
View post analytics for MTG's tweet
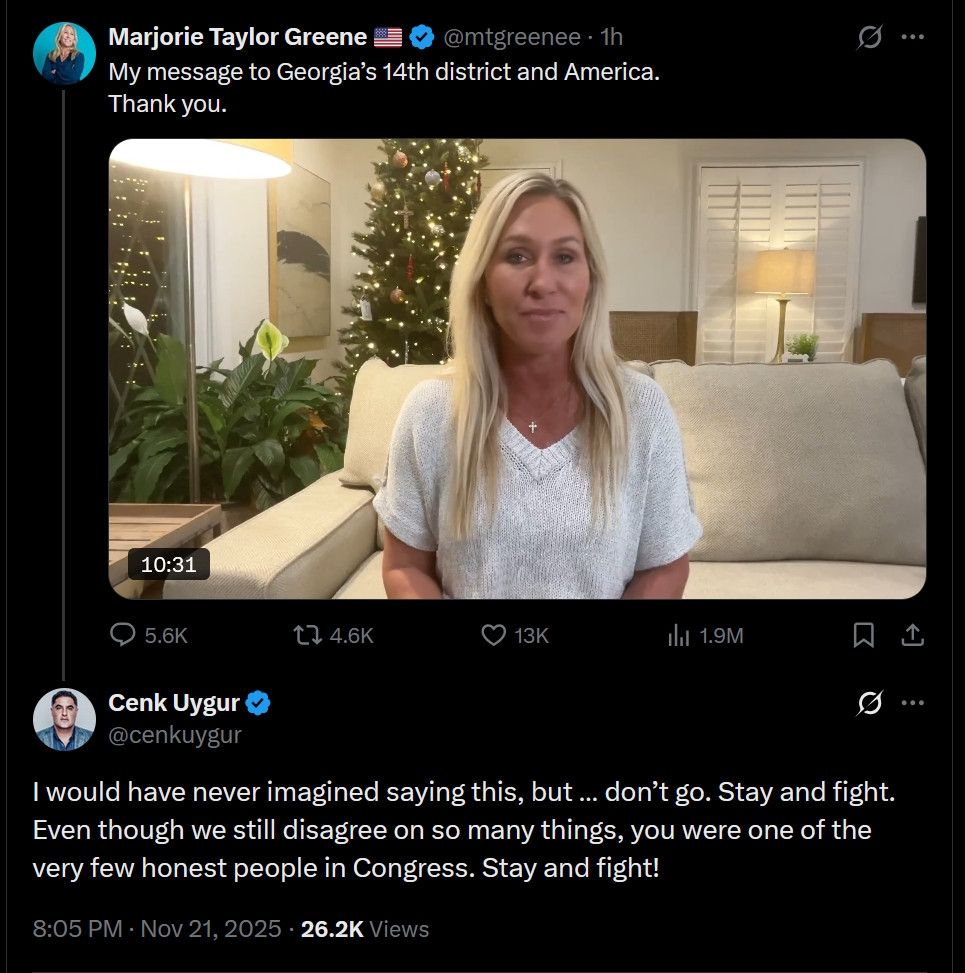[677, 634]
